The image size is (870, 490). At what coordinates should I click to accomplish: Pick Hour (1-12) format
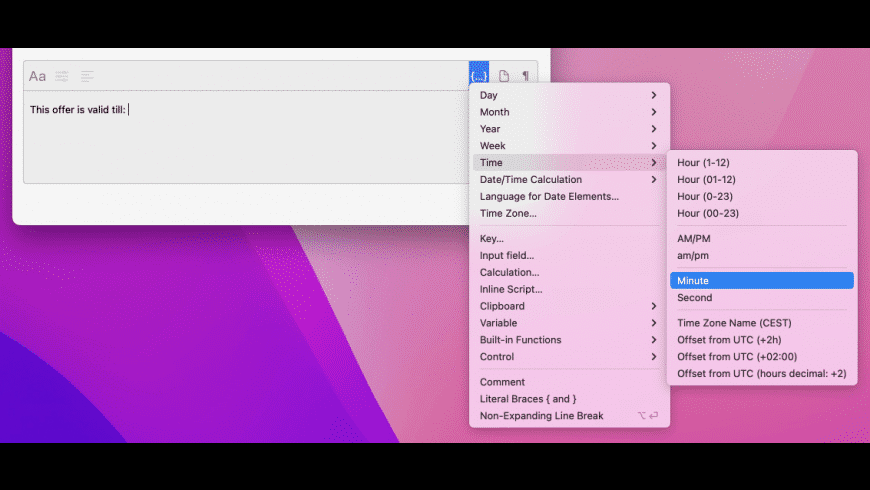coord(762,163)
